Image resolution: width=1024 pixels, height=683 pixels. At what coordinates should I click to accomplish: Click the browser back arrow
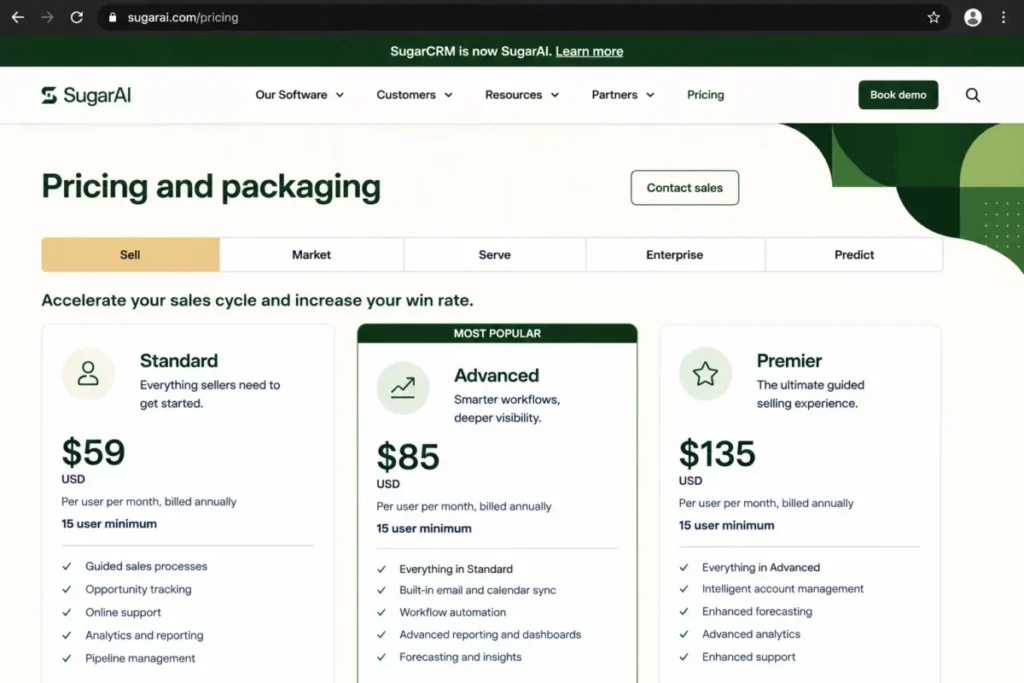click(x=18, y=18)
